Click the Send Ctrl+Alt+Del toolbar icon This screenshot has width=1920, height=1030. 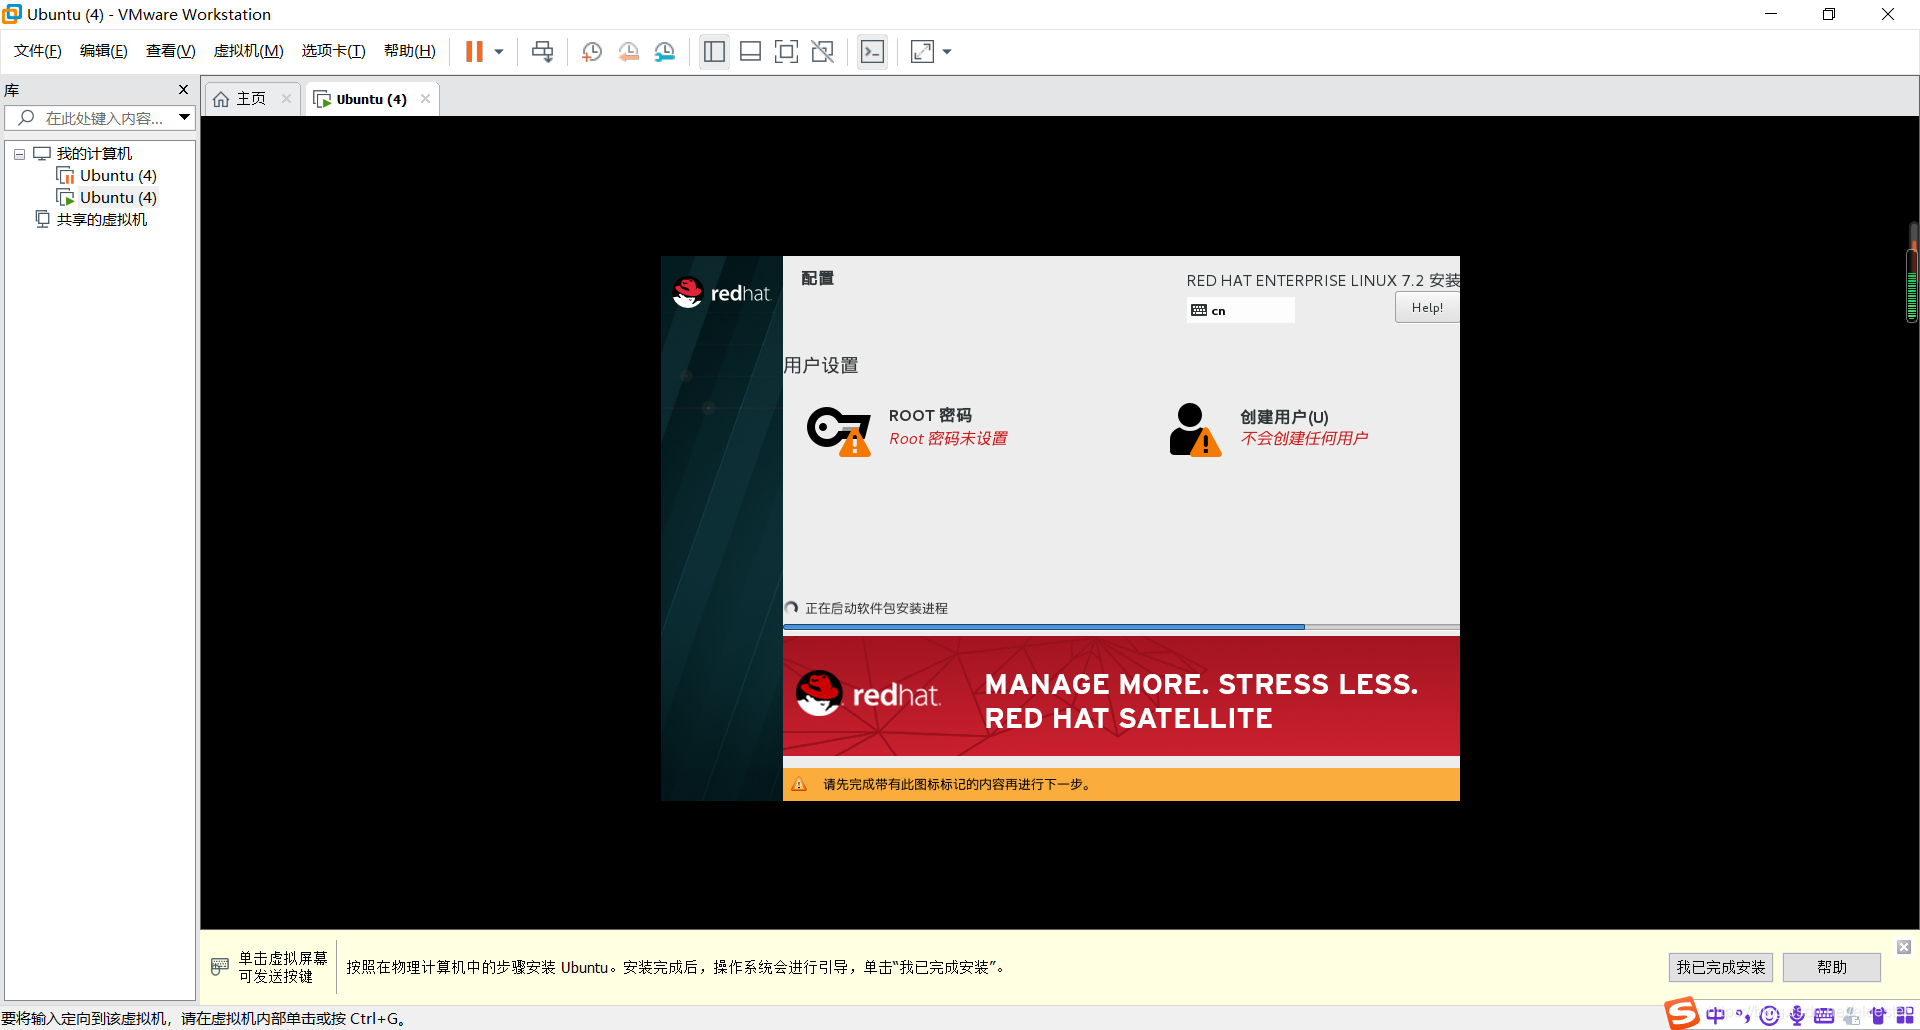click(x=543, y=52)
